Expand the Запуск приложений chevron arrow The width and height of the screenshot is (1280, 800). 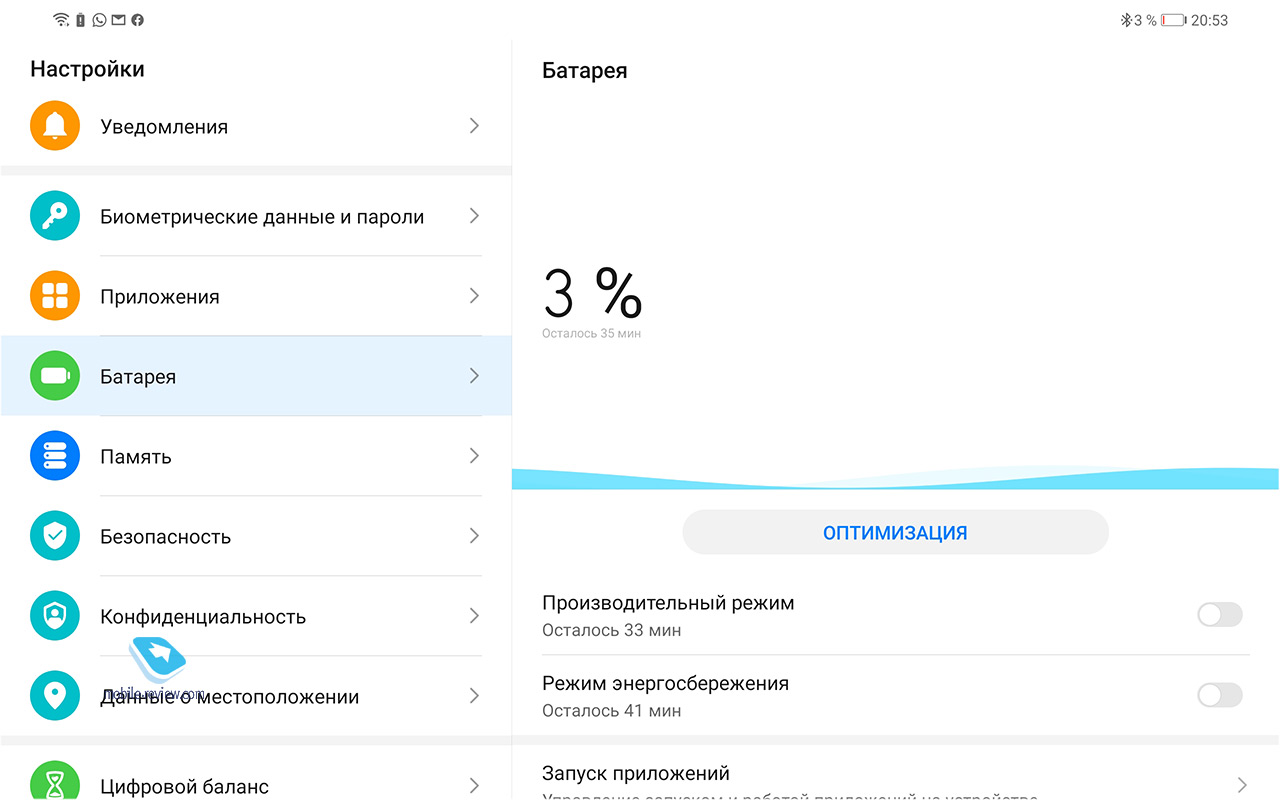click(x=1242, y=785)
